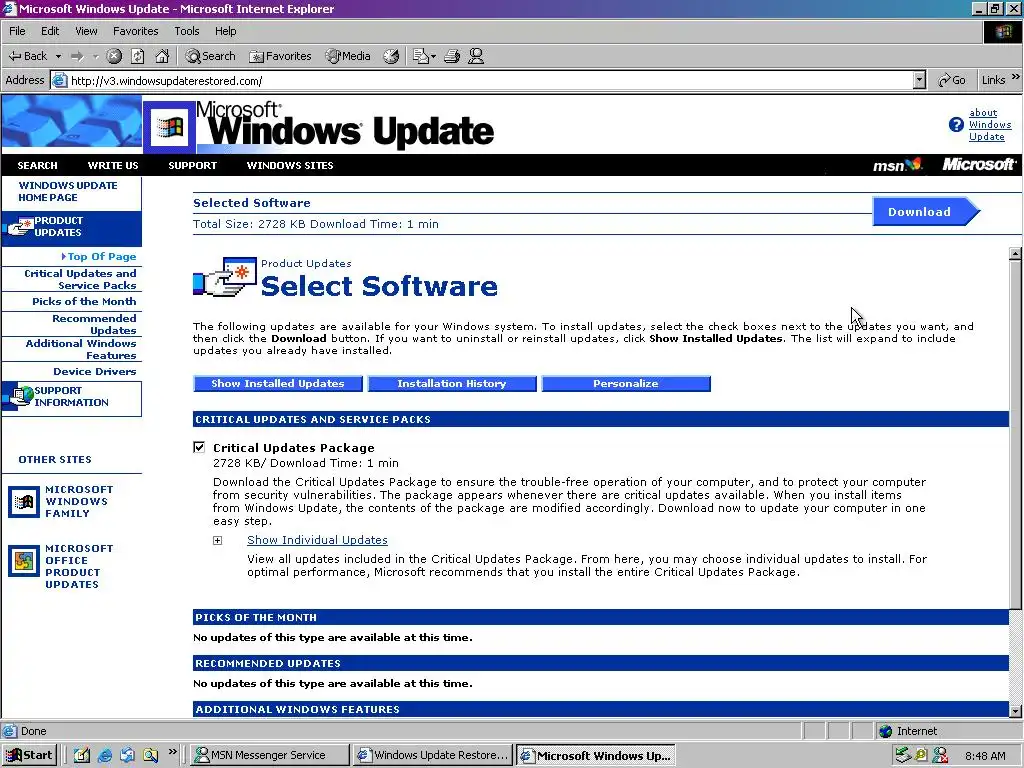
Task: Refresh the page via Refresh icon
Action: click(138, 56)
